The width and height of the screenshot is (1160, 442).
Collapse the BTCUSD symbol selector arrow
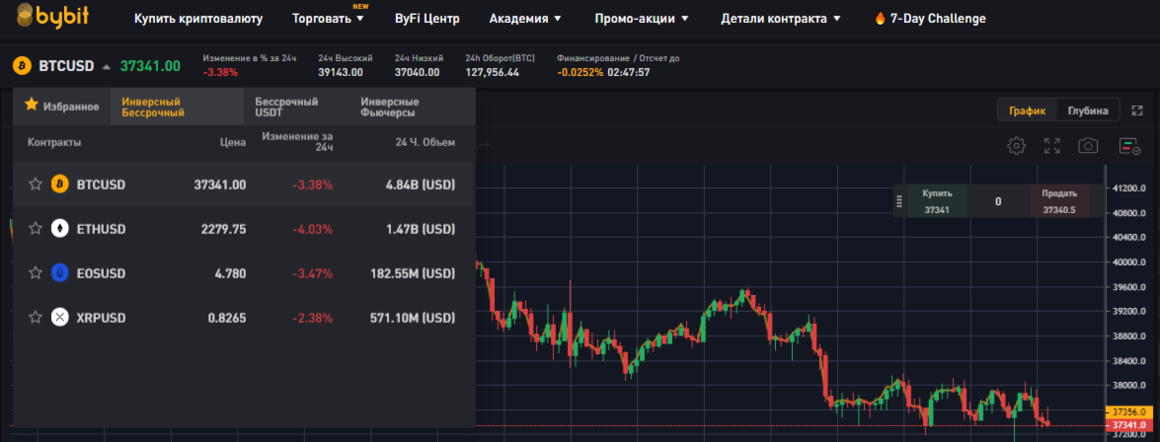coord(106,67)
